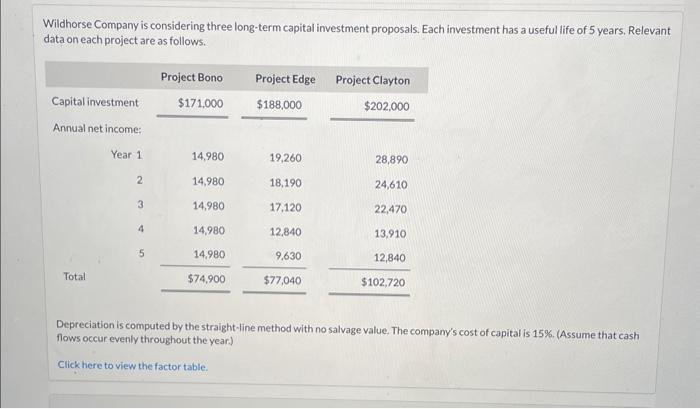Click Project Edge year 1 value 19,260
This screenshot has width=700, height=409.
click(x=285, y=158)
